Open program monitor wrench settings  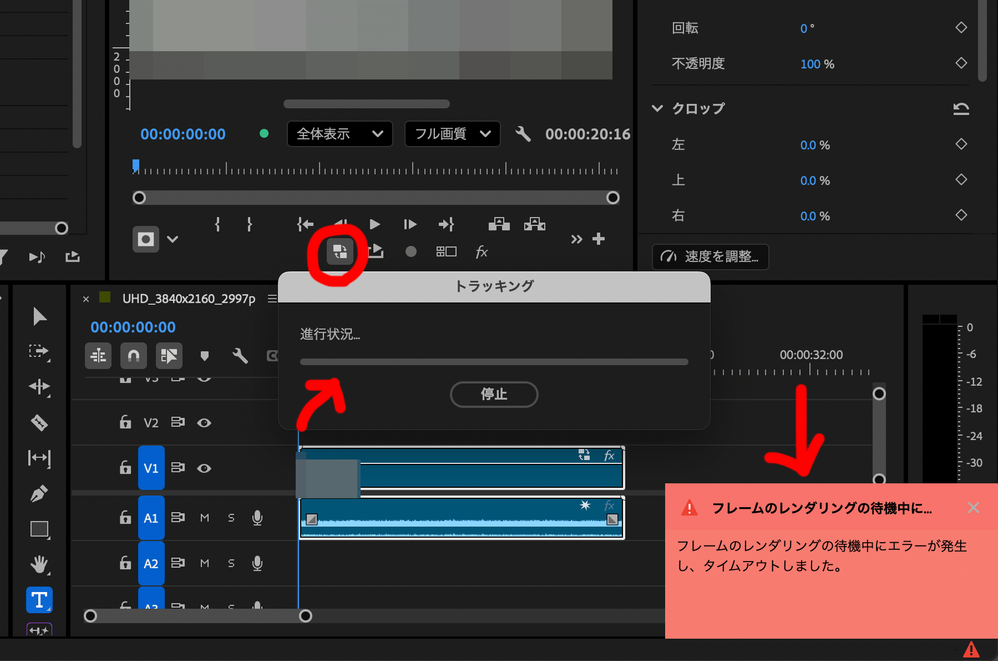[x=523, y=134]
